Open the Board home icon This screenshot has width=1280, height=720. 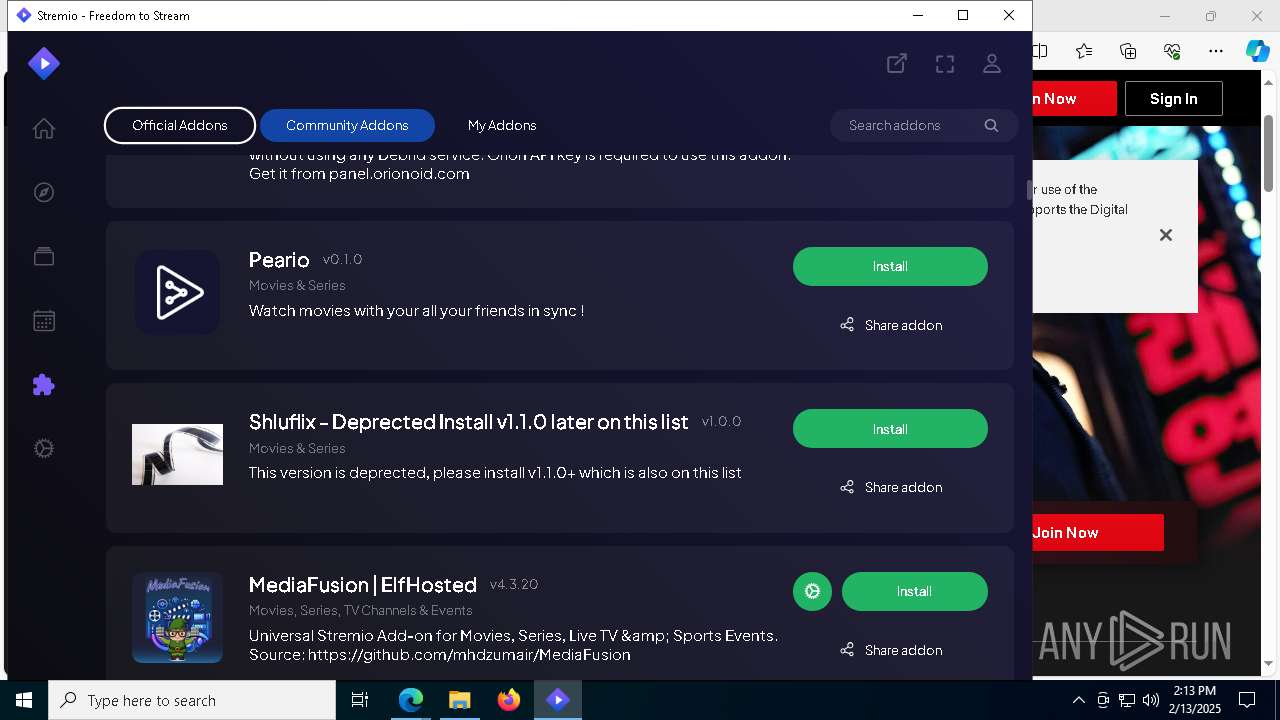click(43, 129)
